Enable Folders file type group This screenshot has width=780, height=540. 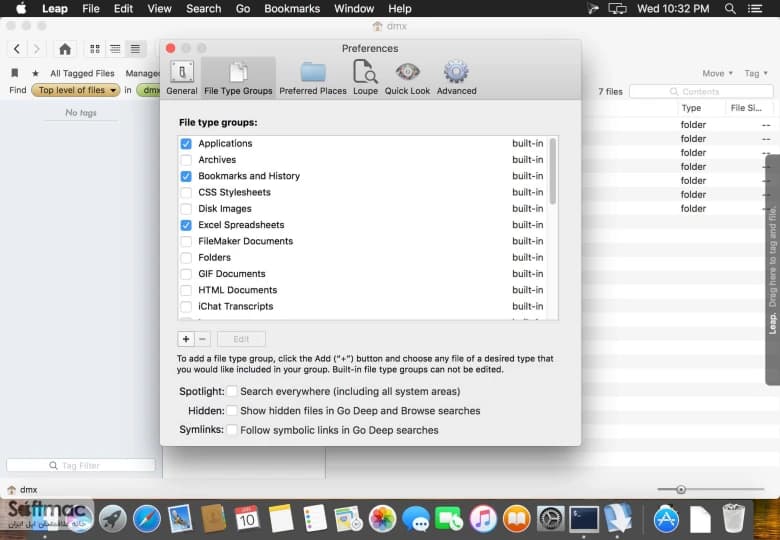click(186, 258)
